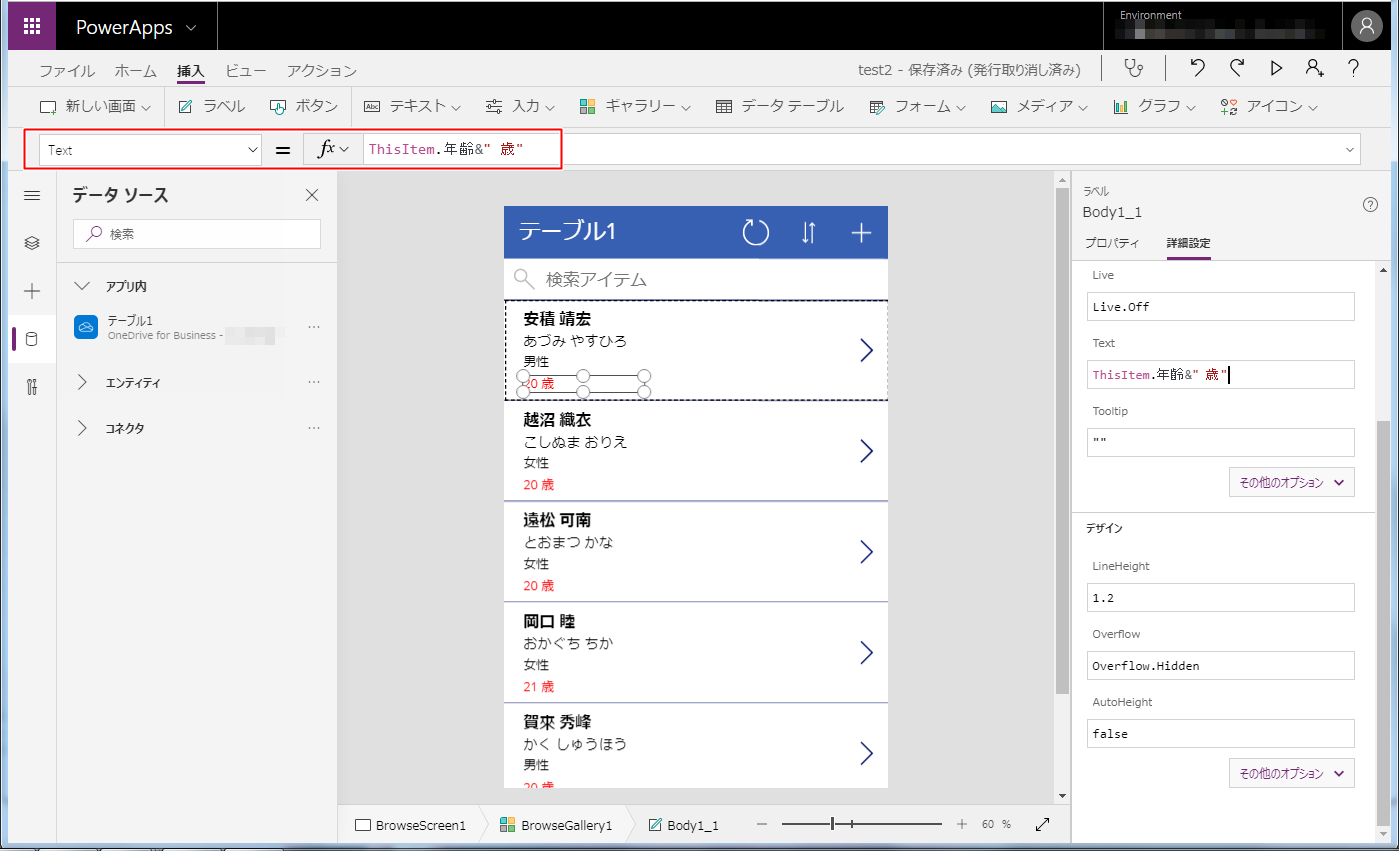Insert a ボタン control
The height and width of the screenshot is (851, 1399).
point(304,106)
